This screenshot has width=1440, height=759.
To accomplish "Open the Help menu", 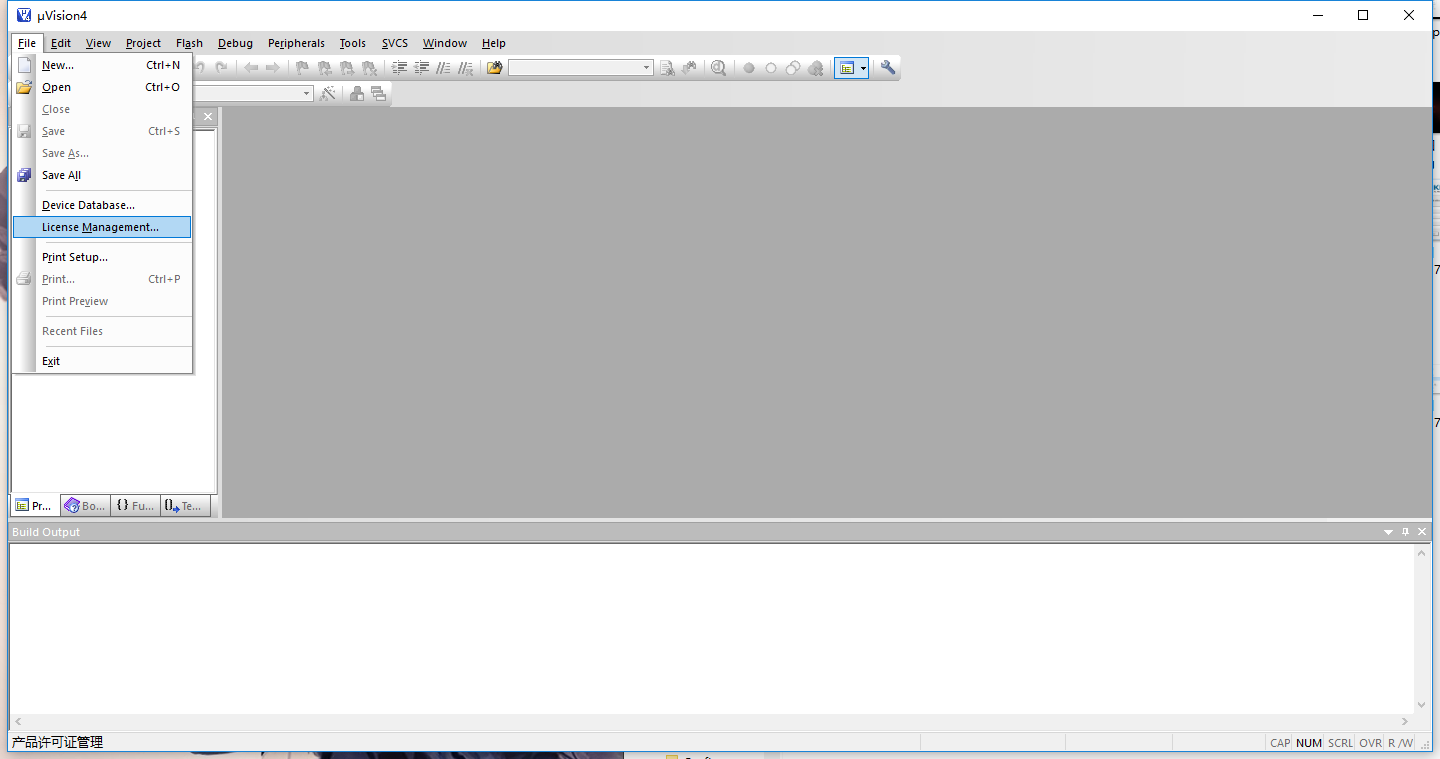I will [494, 43].
